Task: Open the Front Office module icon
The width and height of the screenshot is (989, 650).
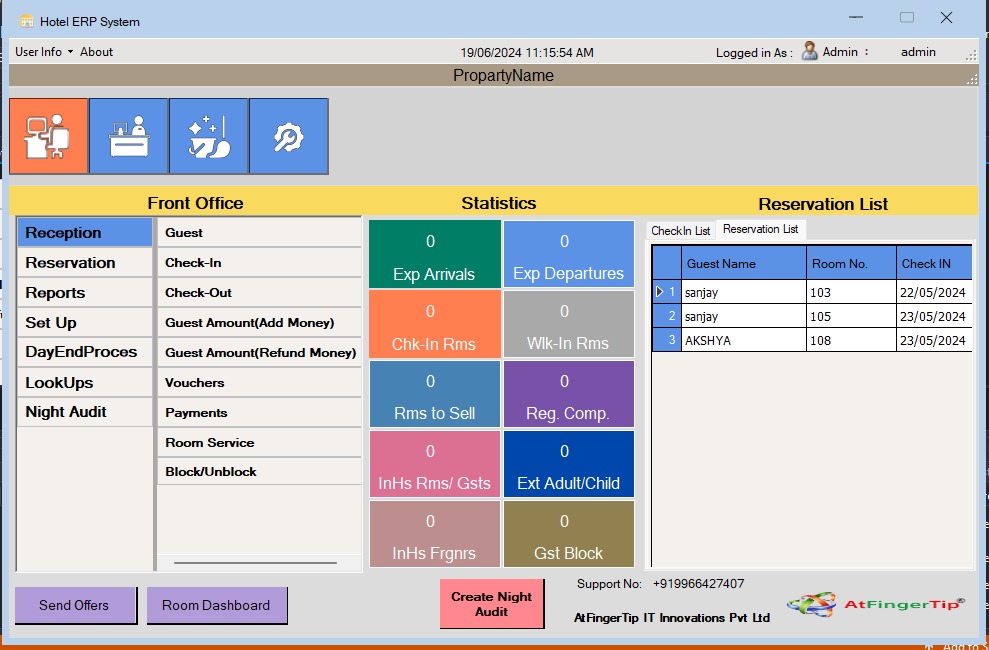Action: [48, 136]
